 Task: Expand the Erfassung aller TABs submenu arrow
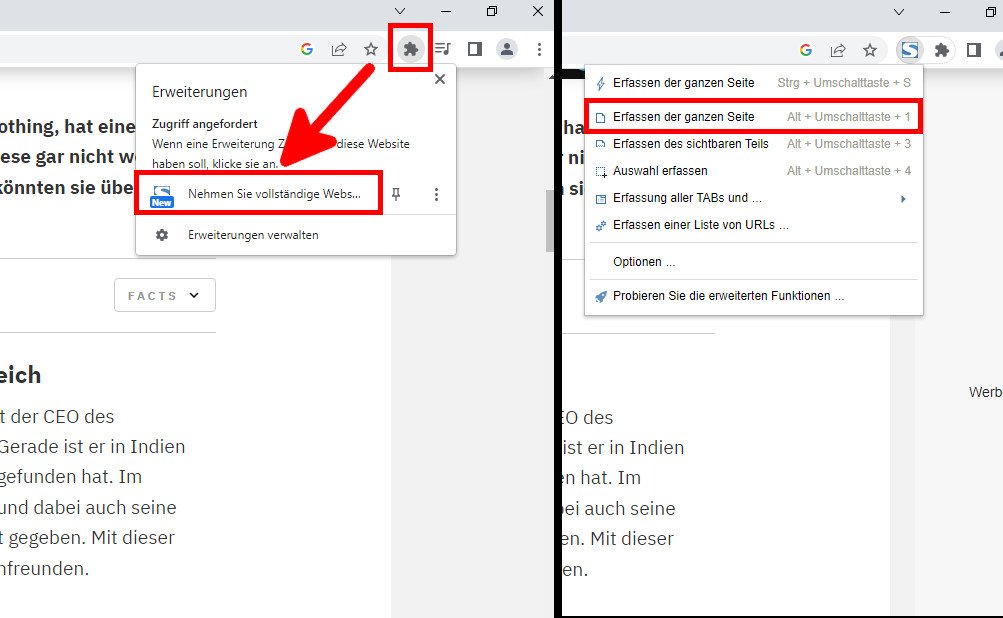(x=903, y=198)
